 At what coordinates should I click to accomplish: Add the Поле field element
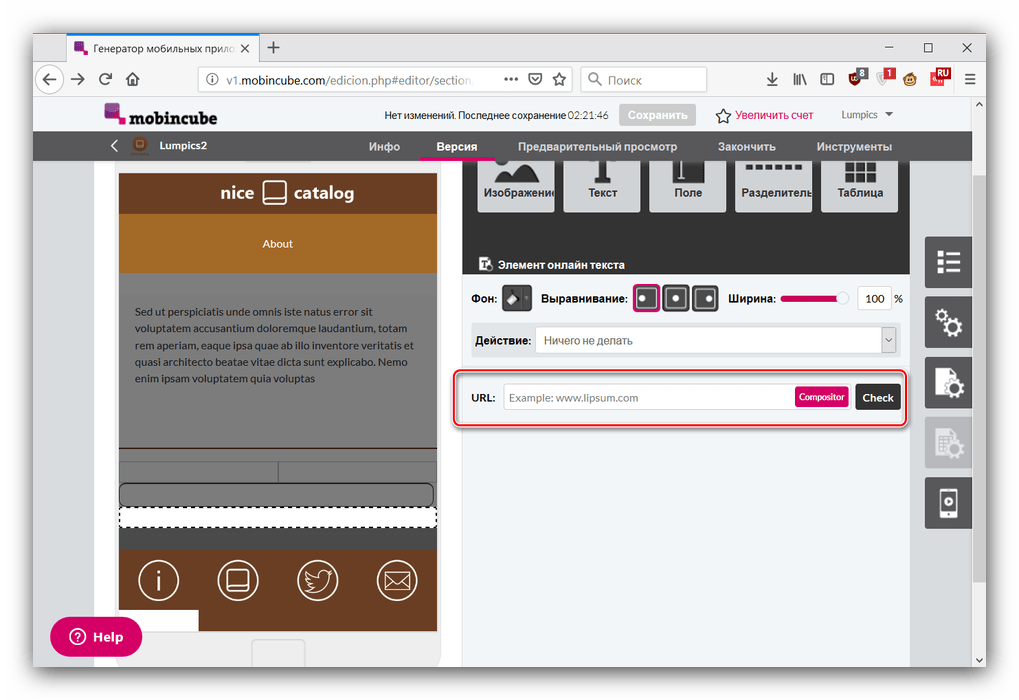click(x=688, y=186)
